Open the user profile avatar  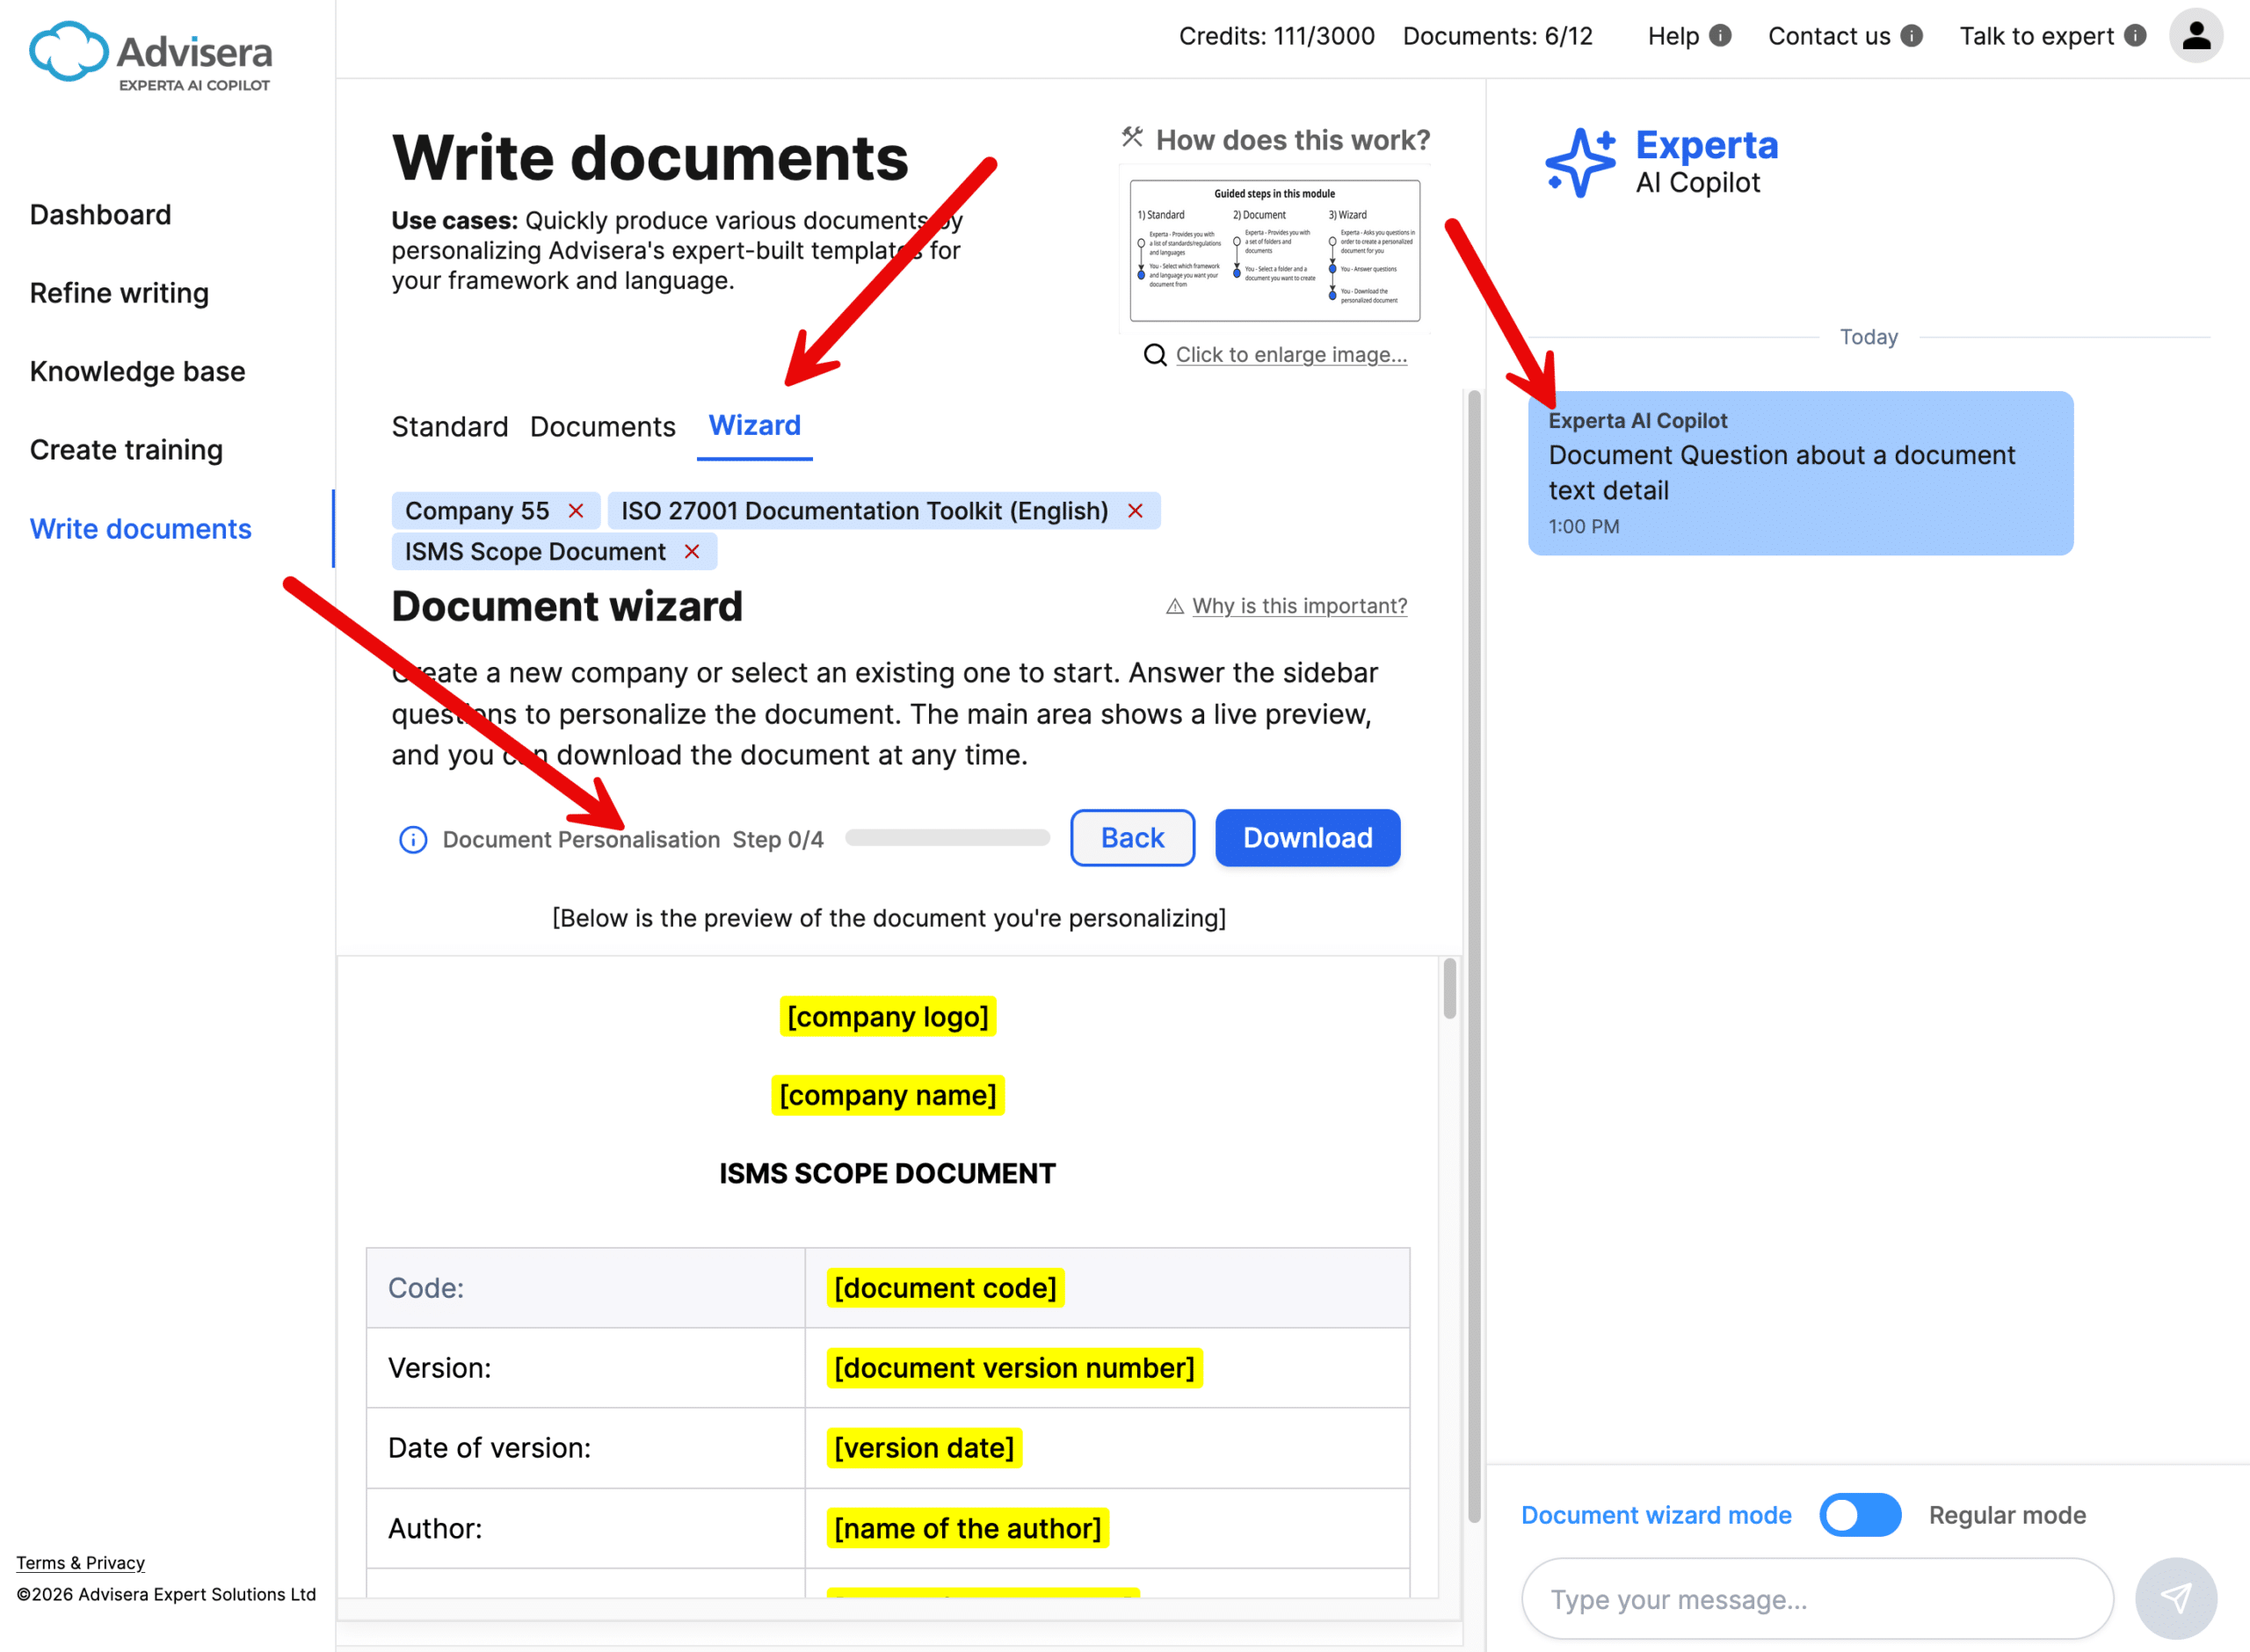point(2196,36)
